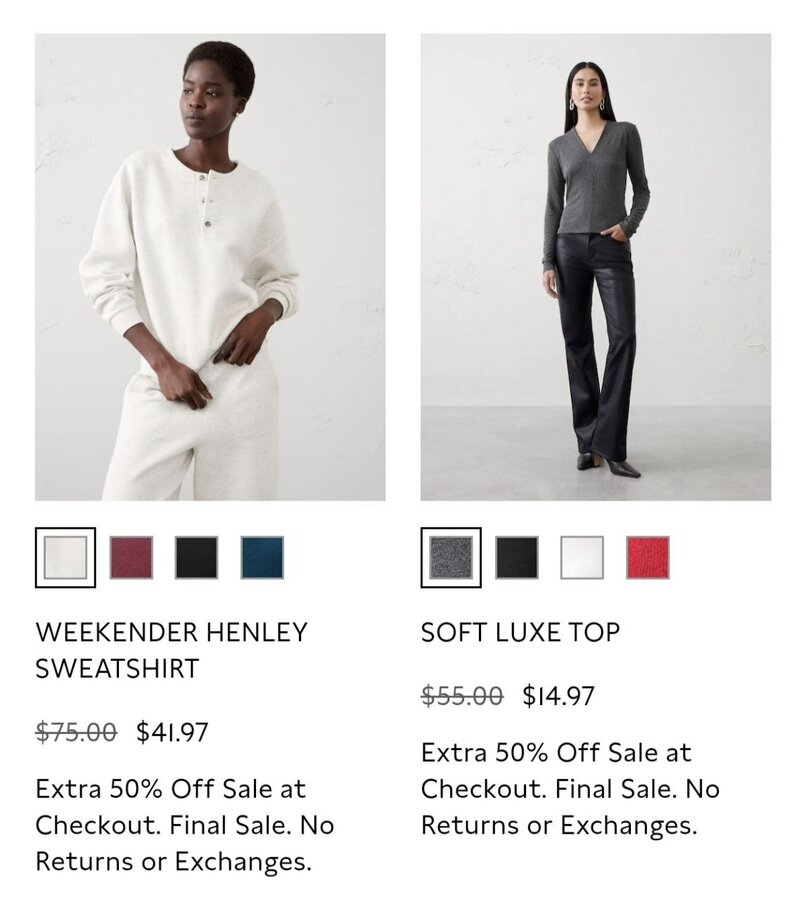Image resolution: width=806 pixels, height=900 pixels.
Task: Open the Weekender Henley Sweatshirt product image
Action: click(x=210, y=267)
